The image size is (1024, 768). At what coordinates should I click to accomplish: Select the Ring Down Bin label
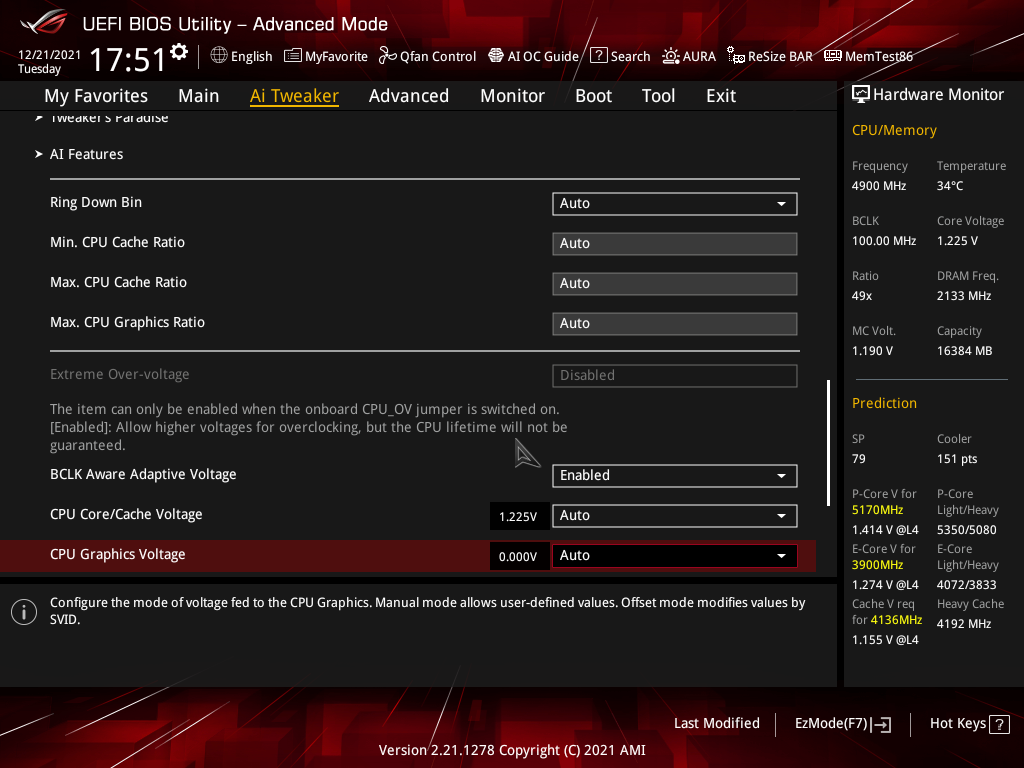pos(96,202)
